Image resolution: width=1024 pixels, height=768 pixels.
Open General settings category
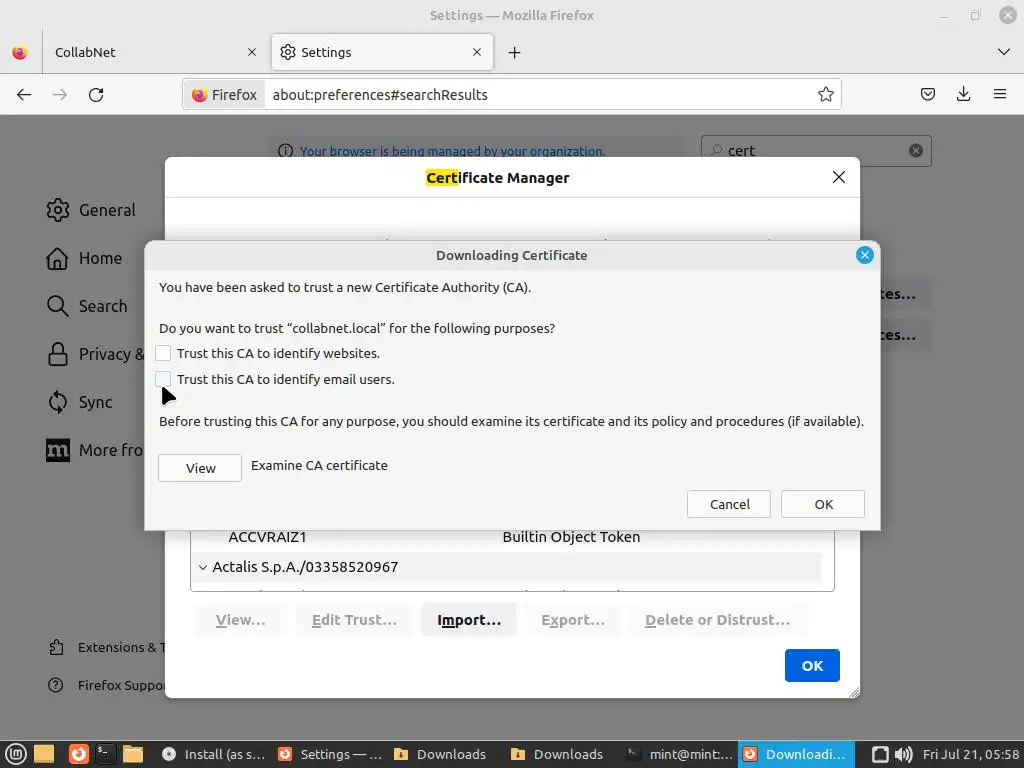coord(91,210)
